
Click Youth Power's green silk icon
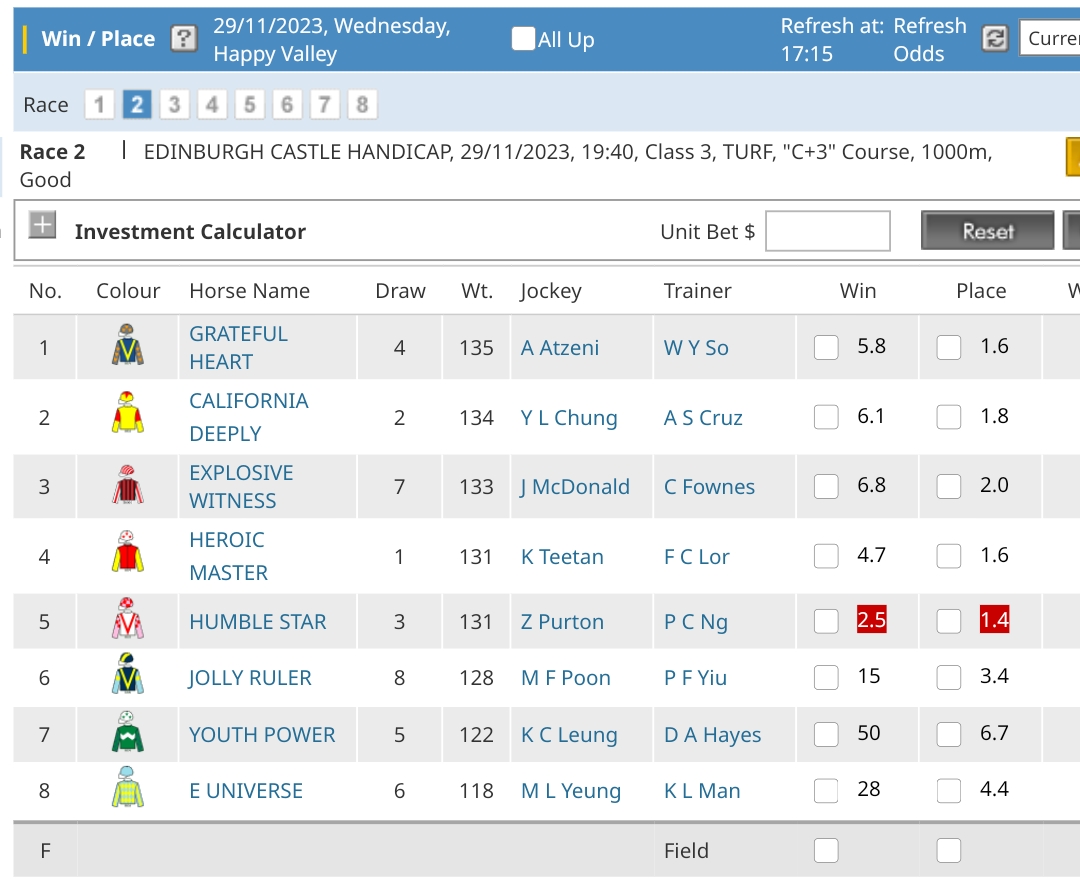(128, 733)
